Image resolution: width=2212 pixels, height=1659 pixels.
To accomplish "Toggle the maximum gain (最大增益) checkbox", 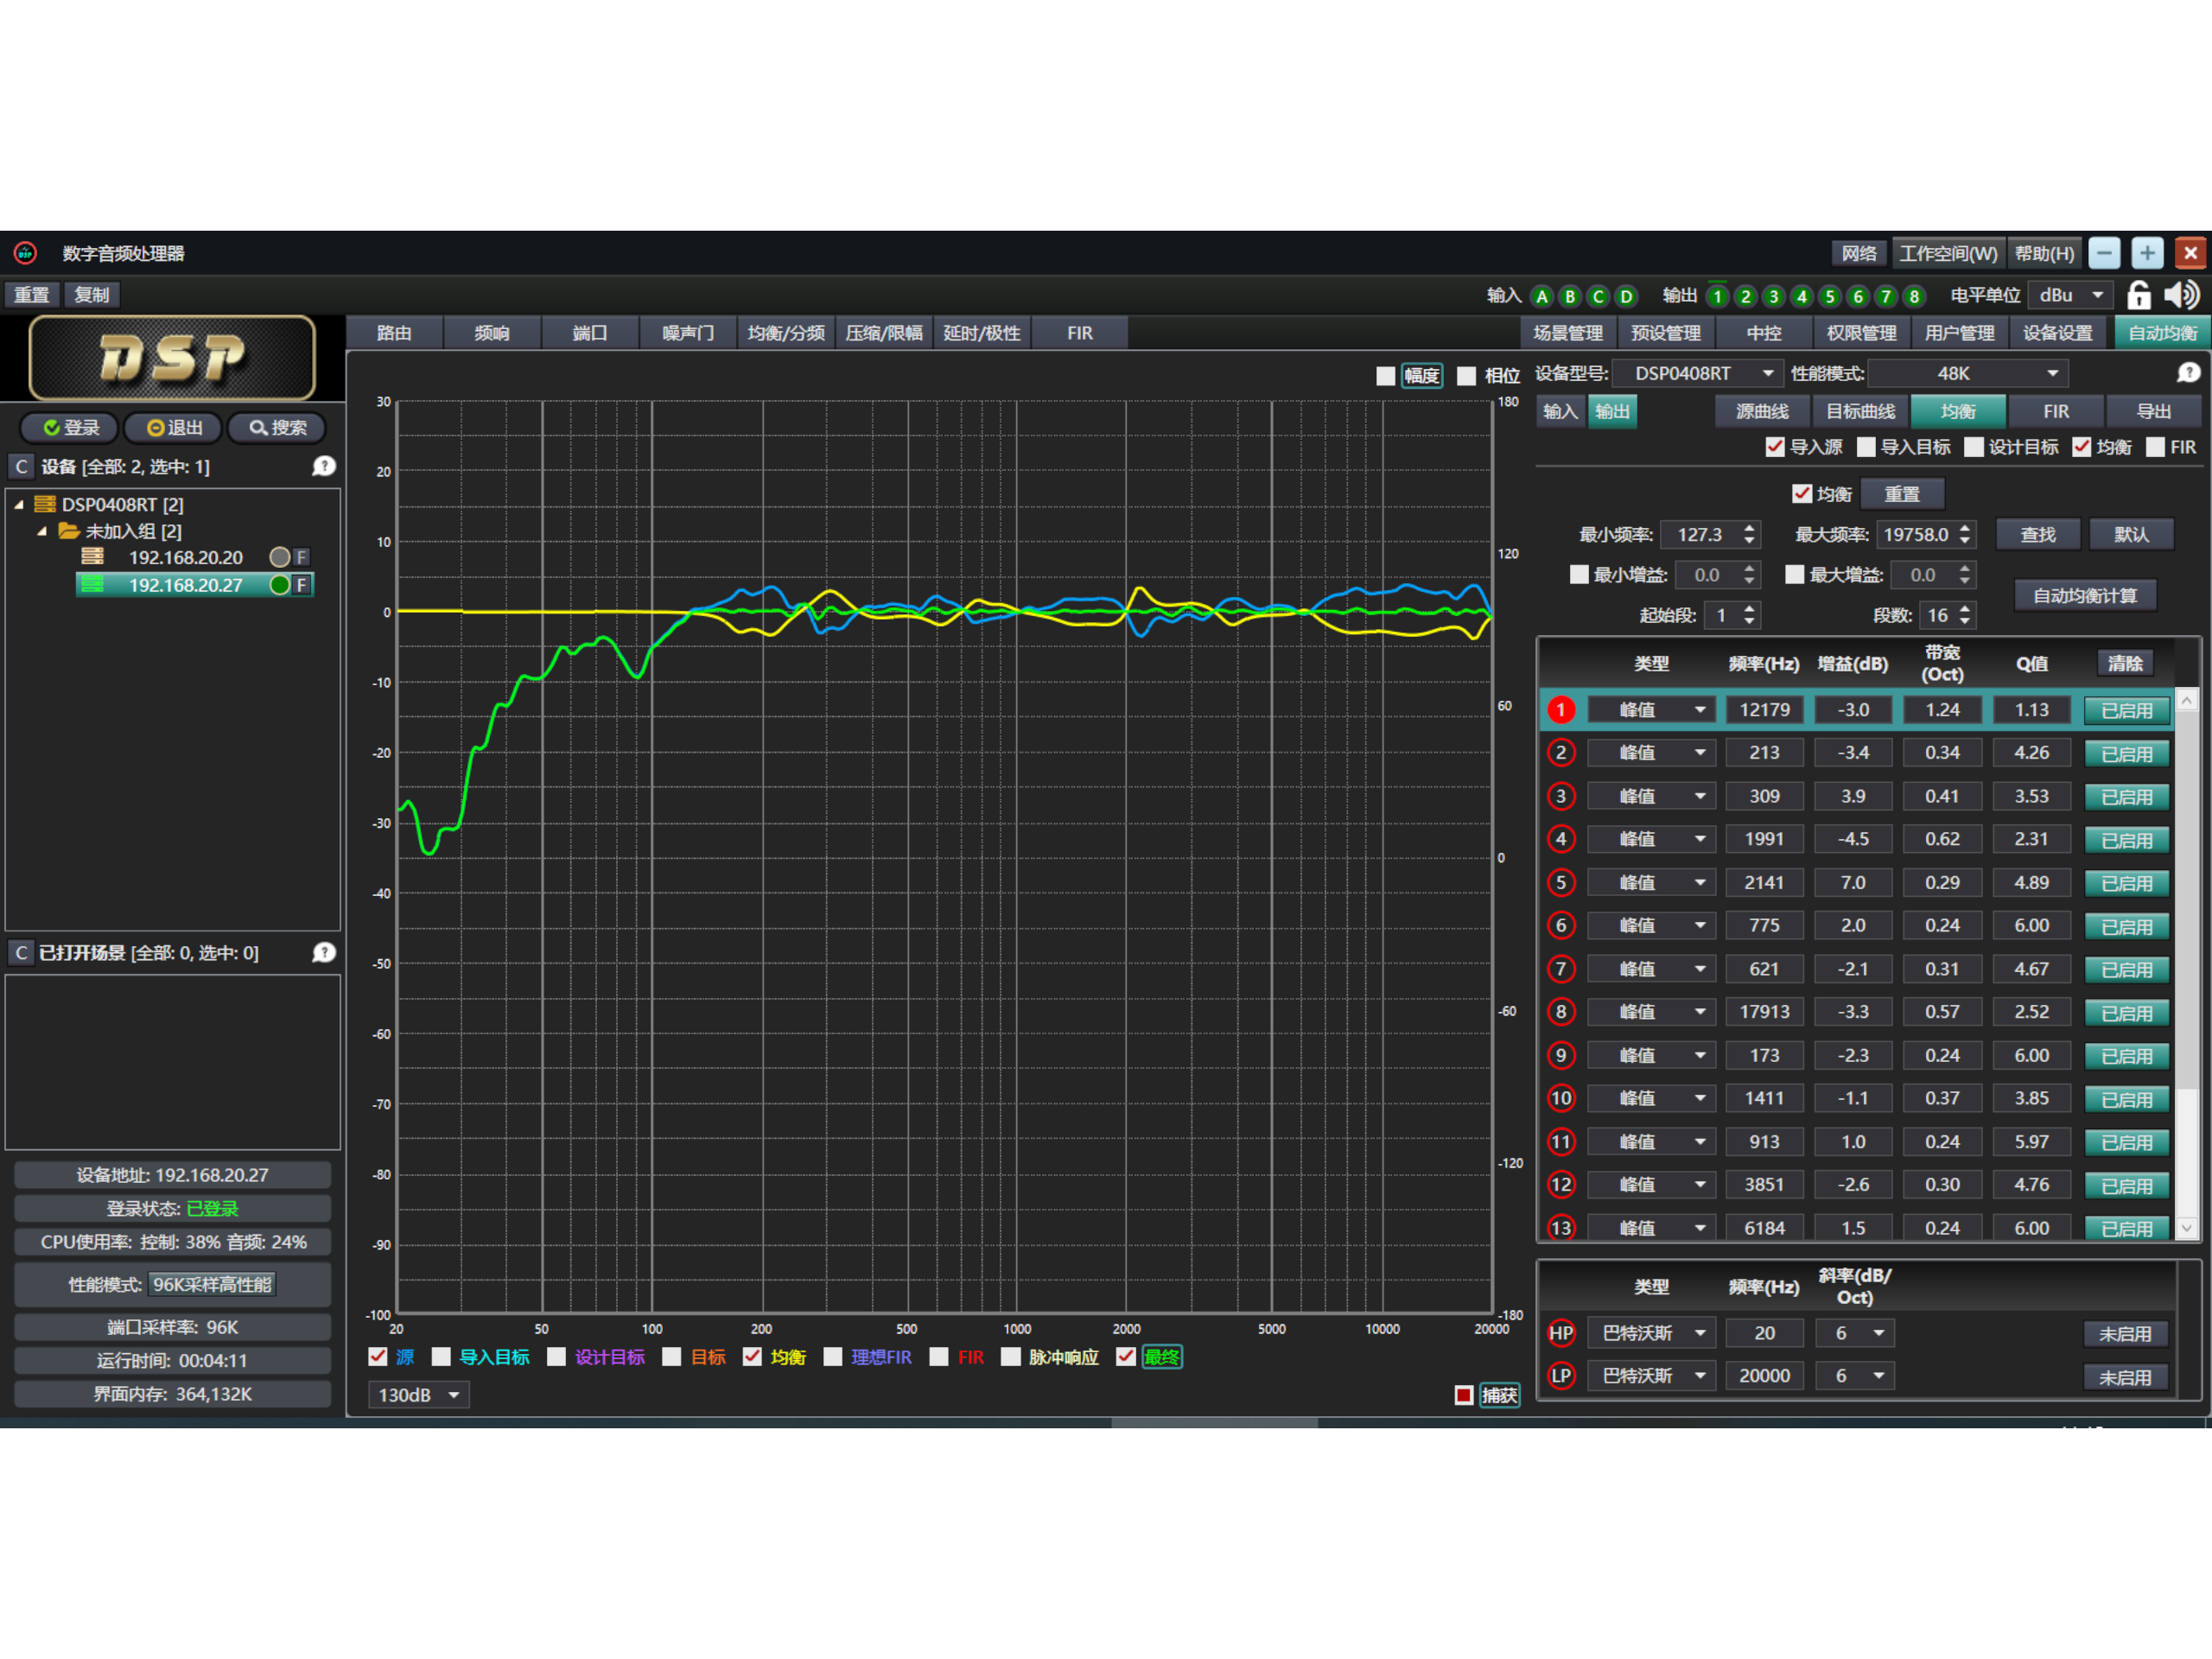I will pyautogui.click(x=1795, y=575).
